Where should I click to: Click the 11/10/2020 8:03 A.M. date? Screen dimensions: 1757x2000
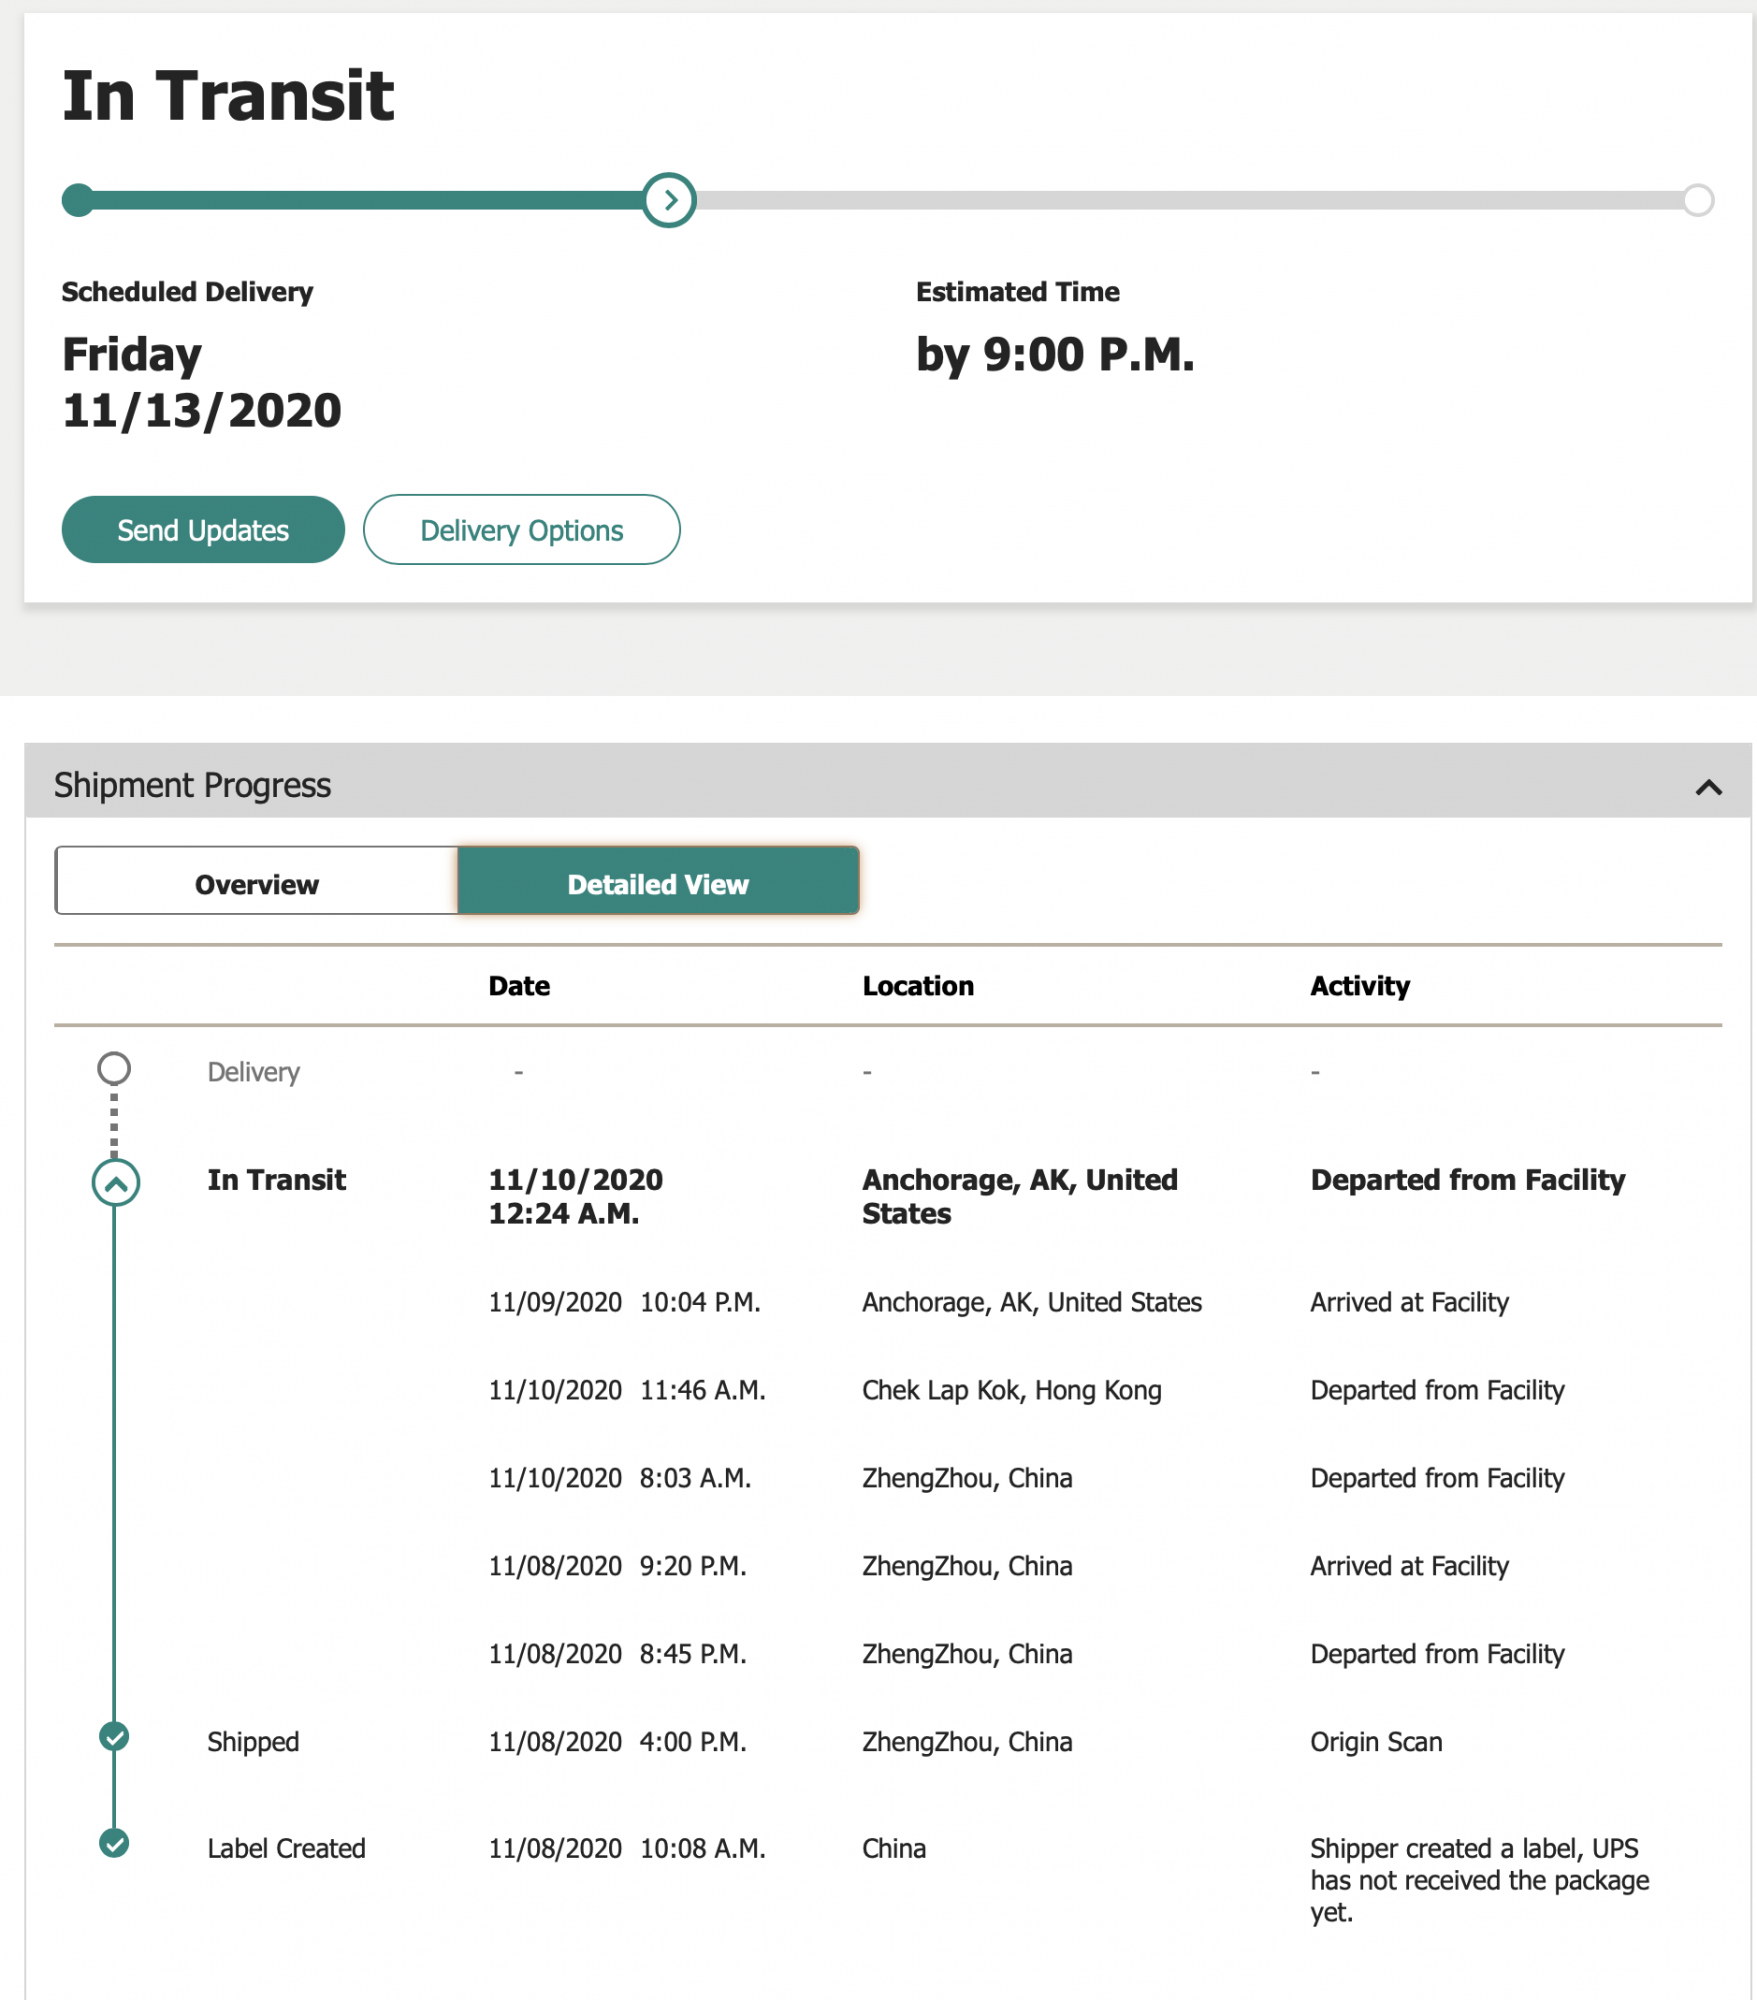coord(619,1478)
